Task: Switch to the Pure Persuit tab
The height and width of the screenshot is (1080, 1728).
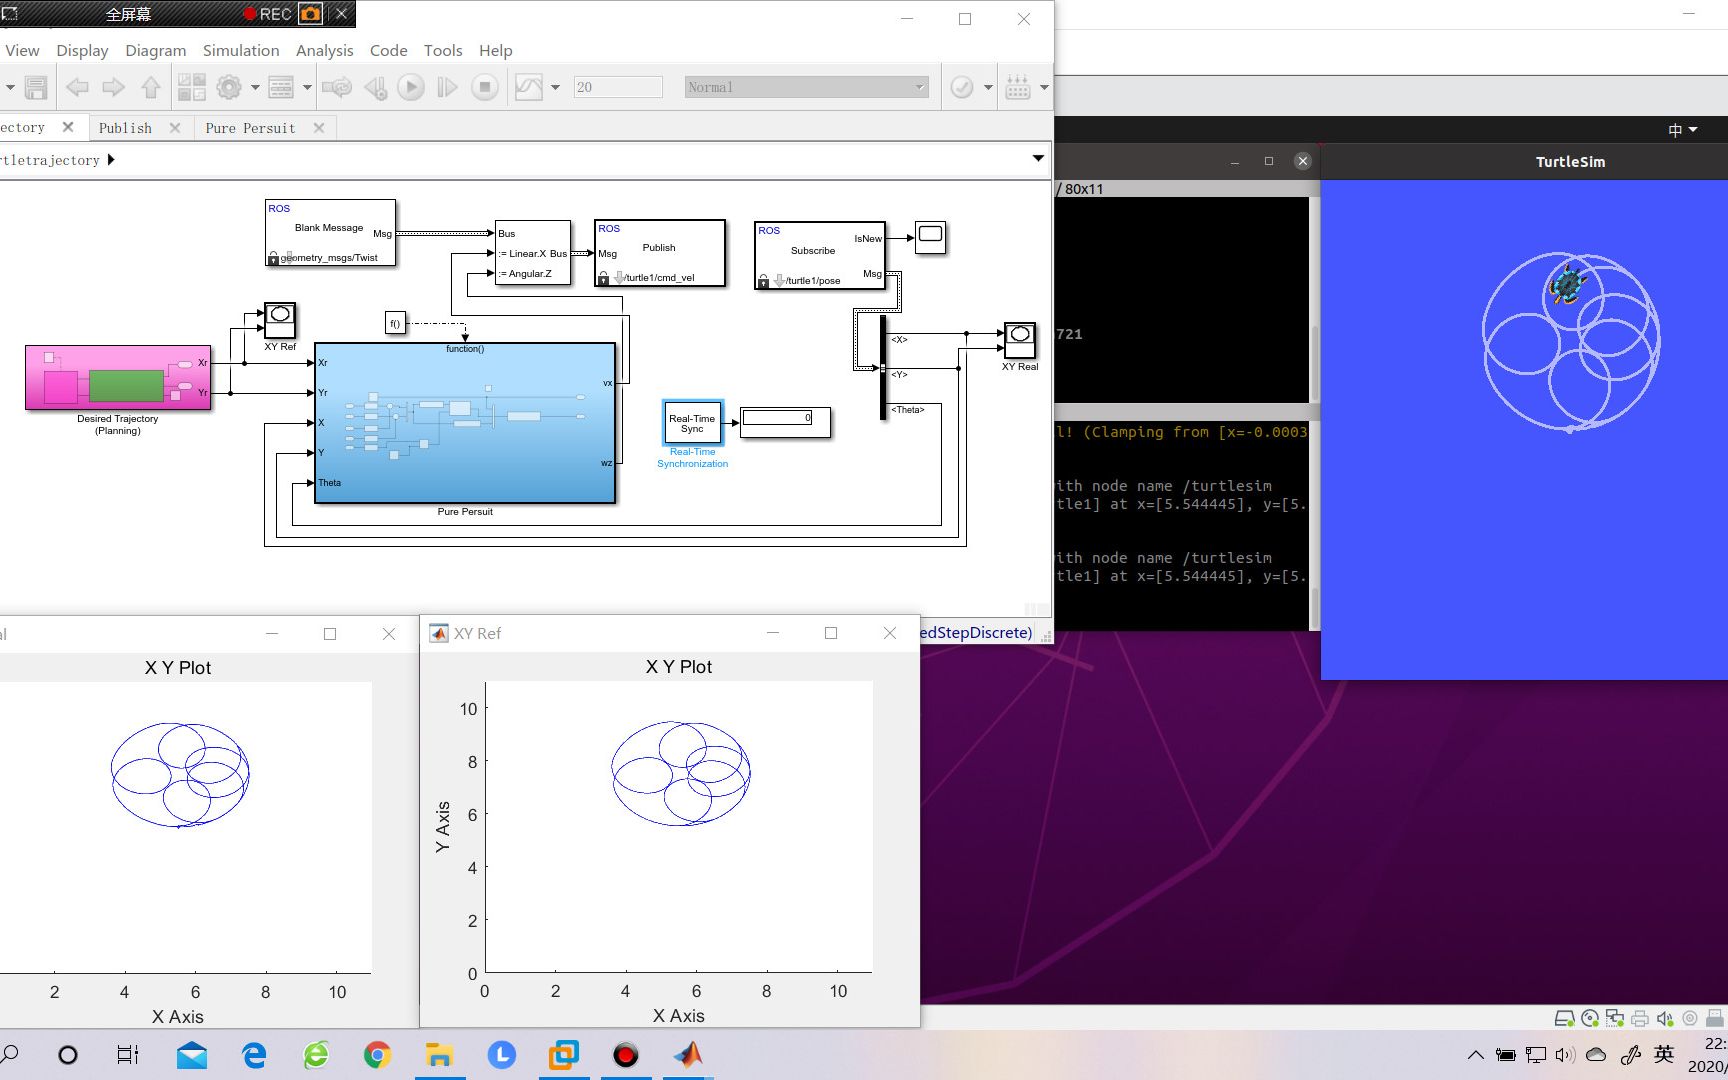Action: click(250, 128)
